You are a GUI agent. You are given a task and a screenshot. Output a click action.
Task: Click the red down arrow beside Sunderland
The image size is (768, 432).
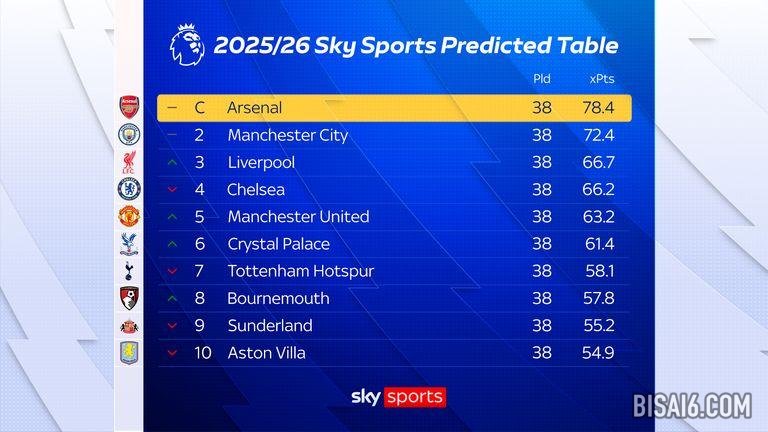pyautogui.click(x=172, y=326)
